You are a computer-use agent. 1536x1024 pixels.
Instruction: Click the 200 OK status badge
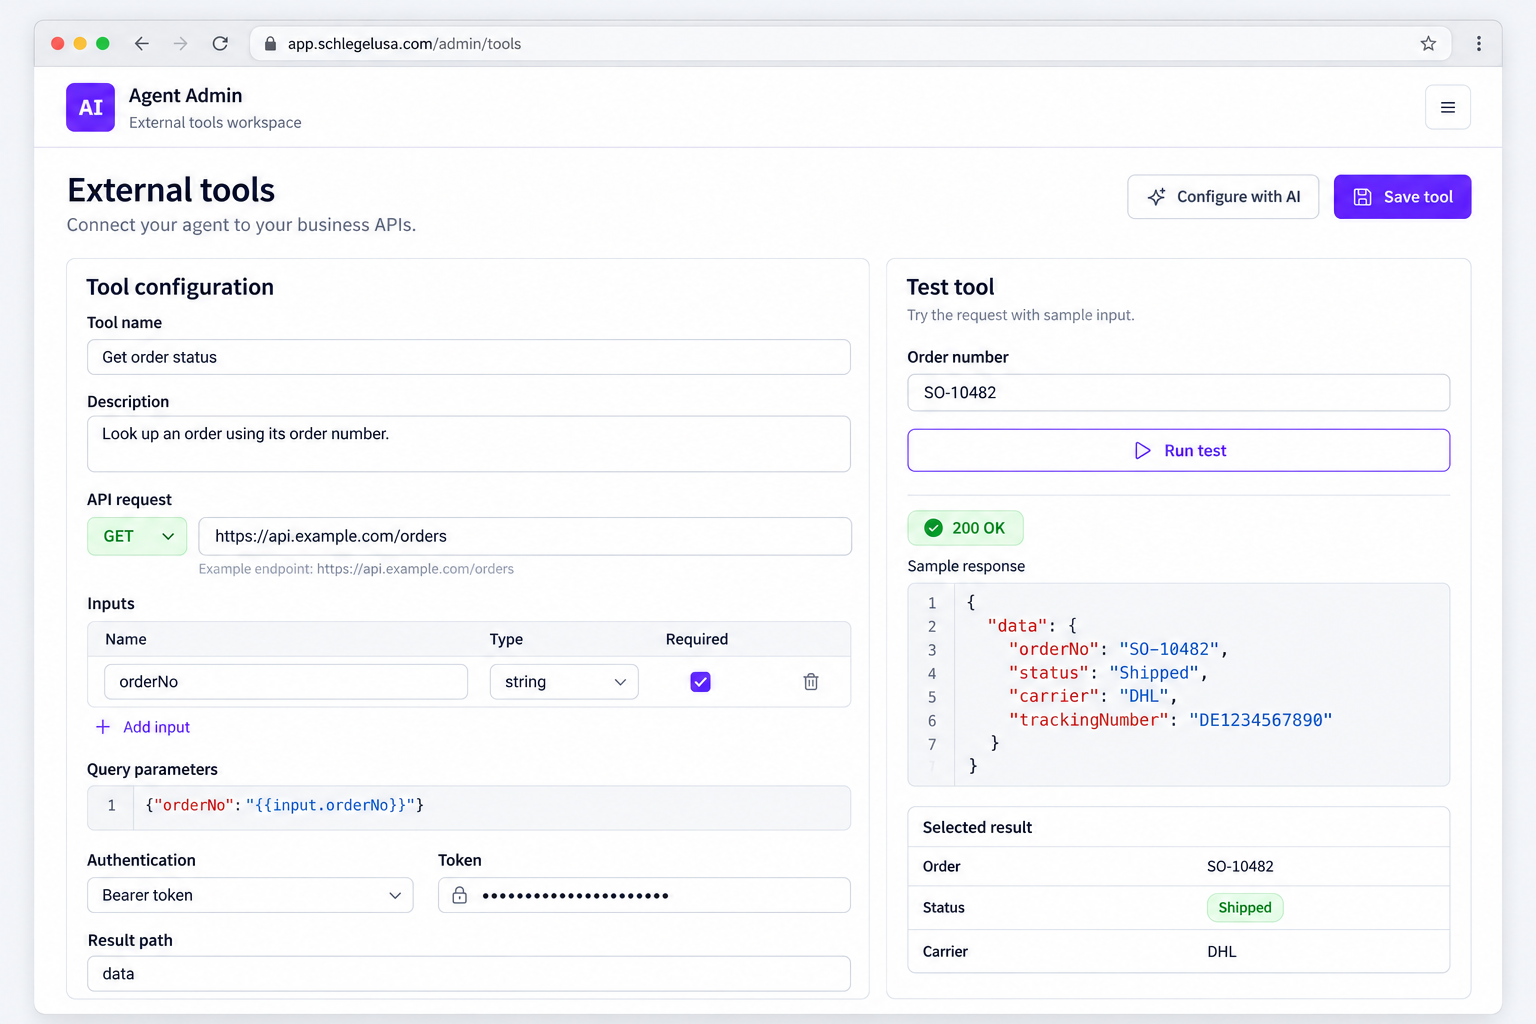965,528
